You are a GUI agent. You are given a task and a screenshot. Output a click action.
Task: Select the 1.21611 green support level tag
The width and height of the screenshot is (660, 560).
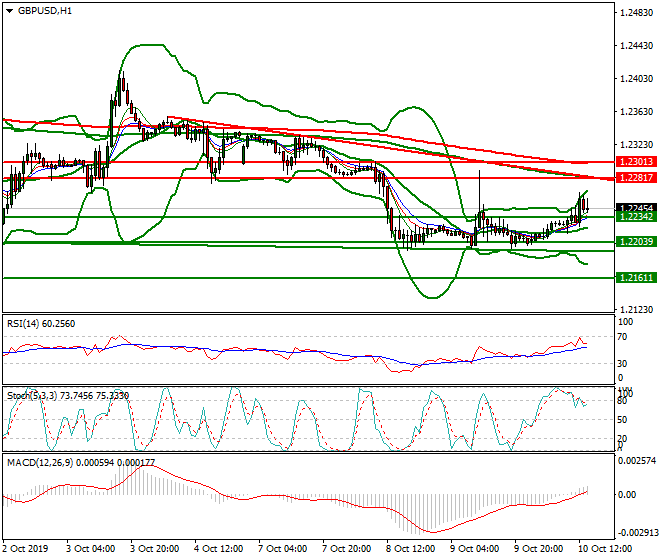(636, 278)
